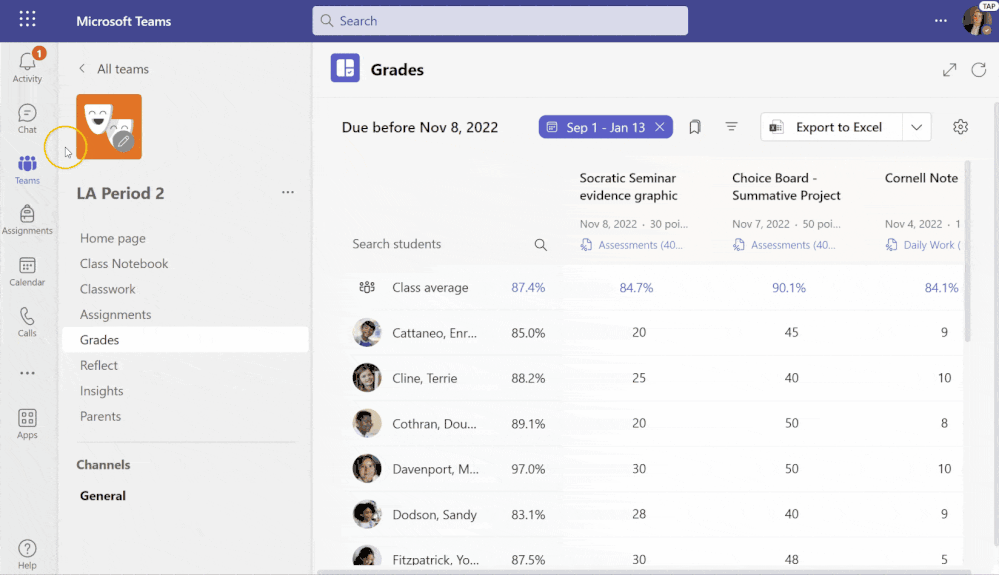This screenshot has height=575, width=999.
Task: Open Cothran, Dou... student name
Action: [435, 423]
